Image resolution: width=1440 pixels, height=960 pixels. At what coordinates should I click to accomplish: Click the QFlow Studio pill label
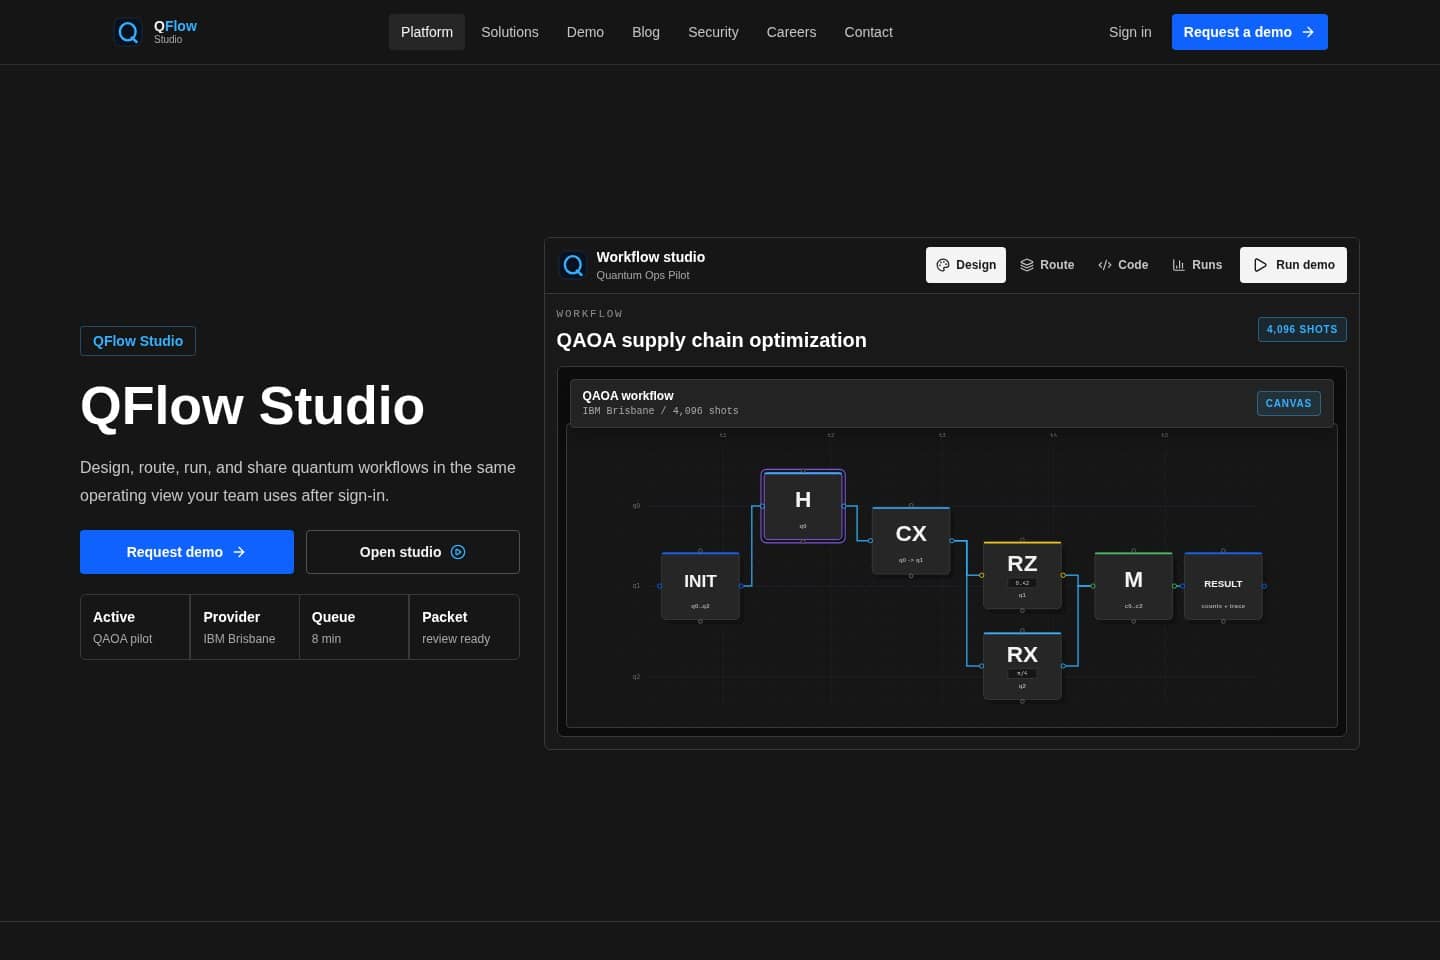(x=138, y=341)
